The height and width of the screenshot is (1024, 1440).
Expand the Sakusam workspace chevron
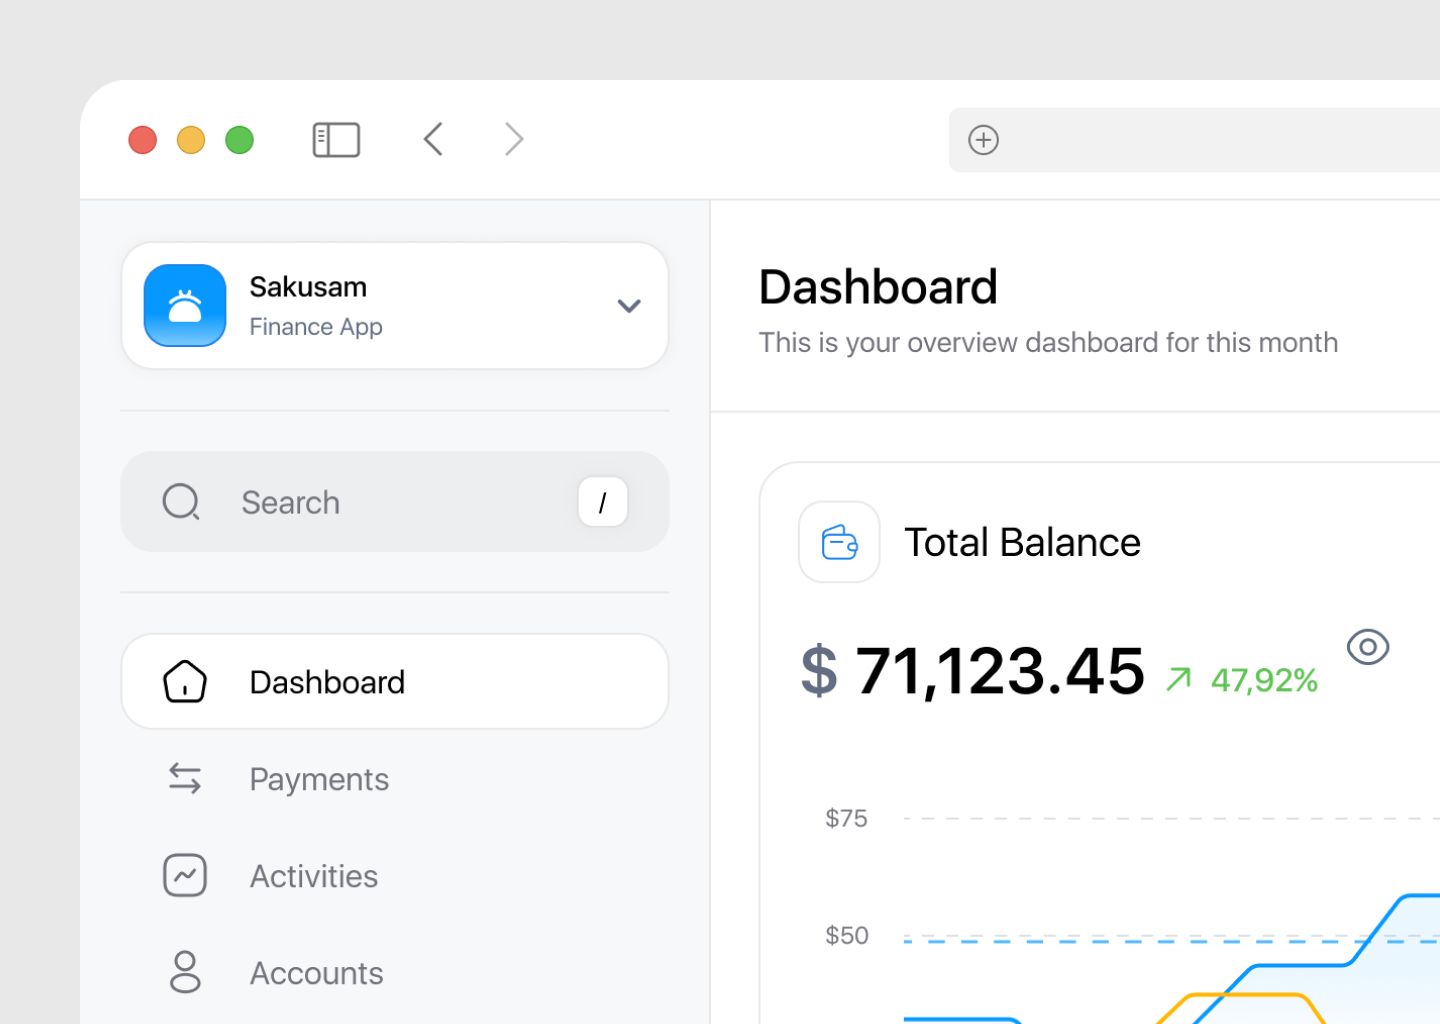[629, 306]
